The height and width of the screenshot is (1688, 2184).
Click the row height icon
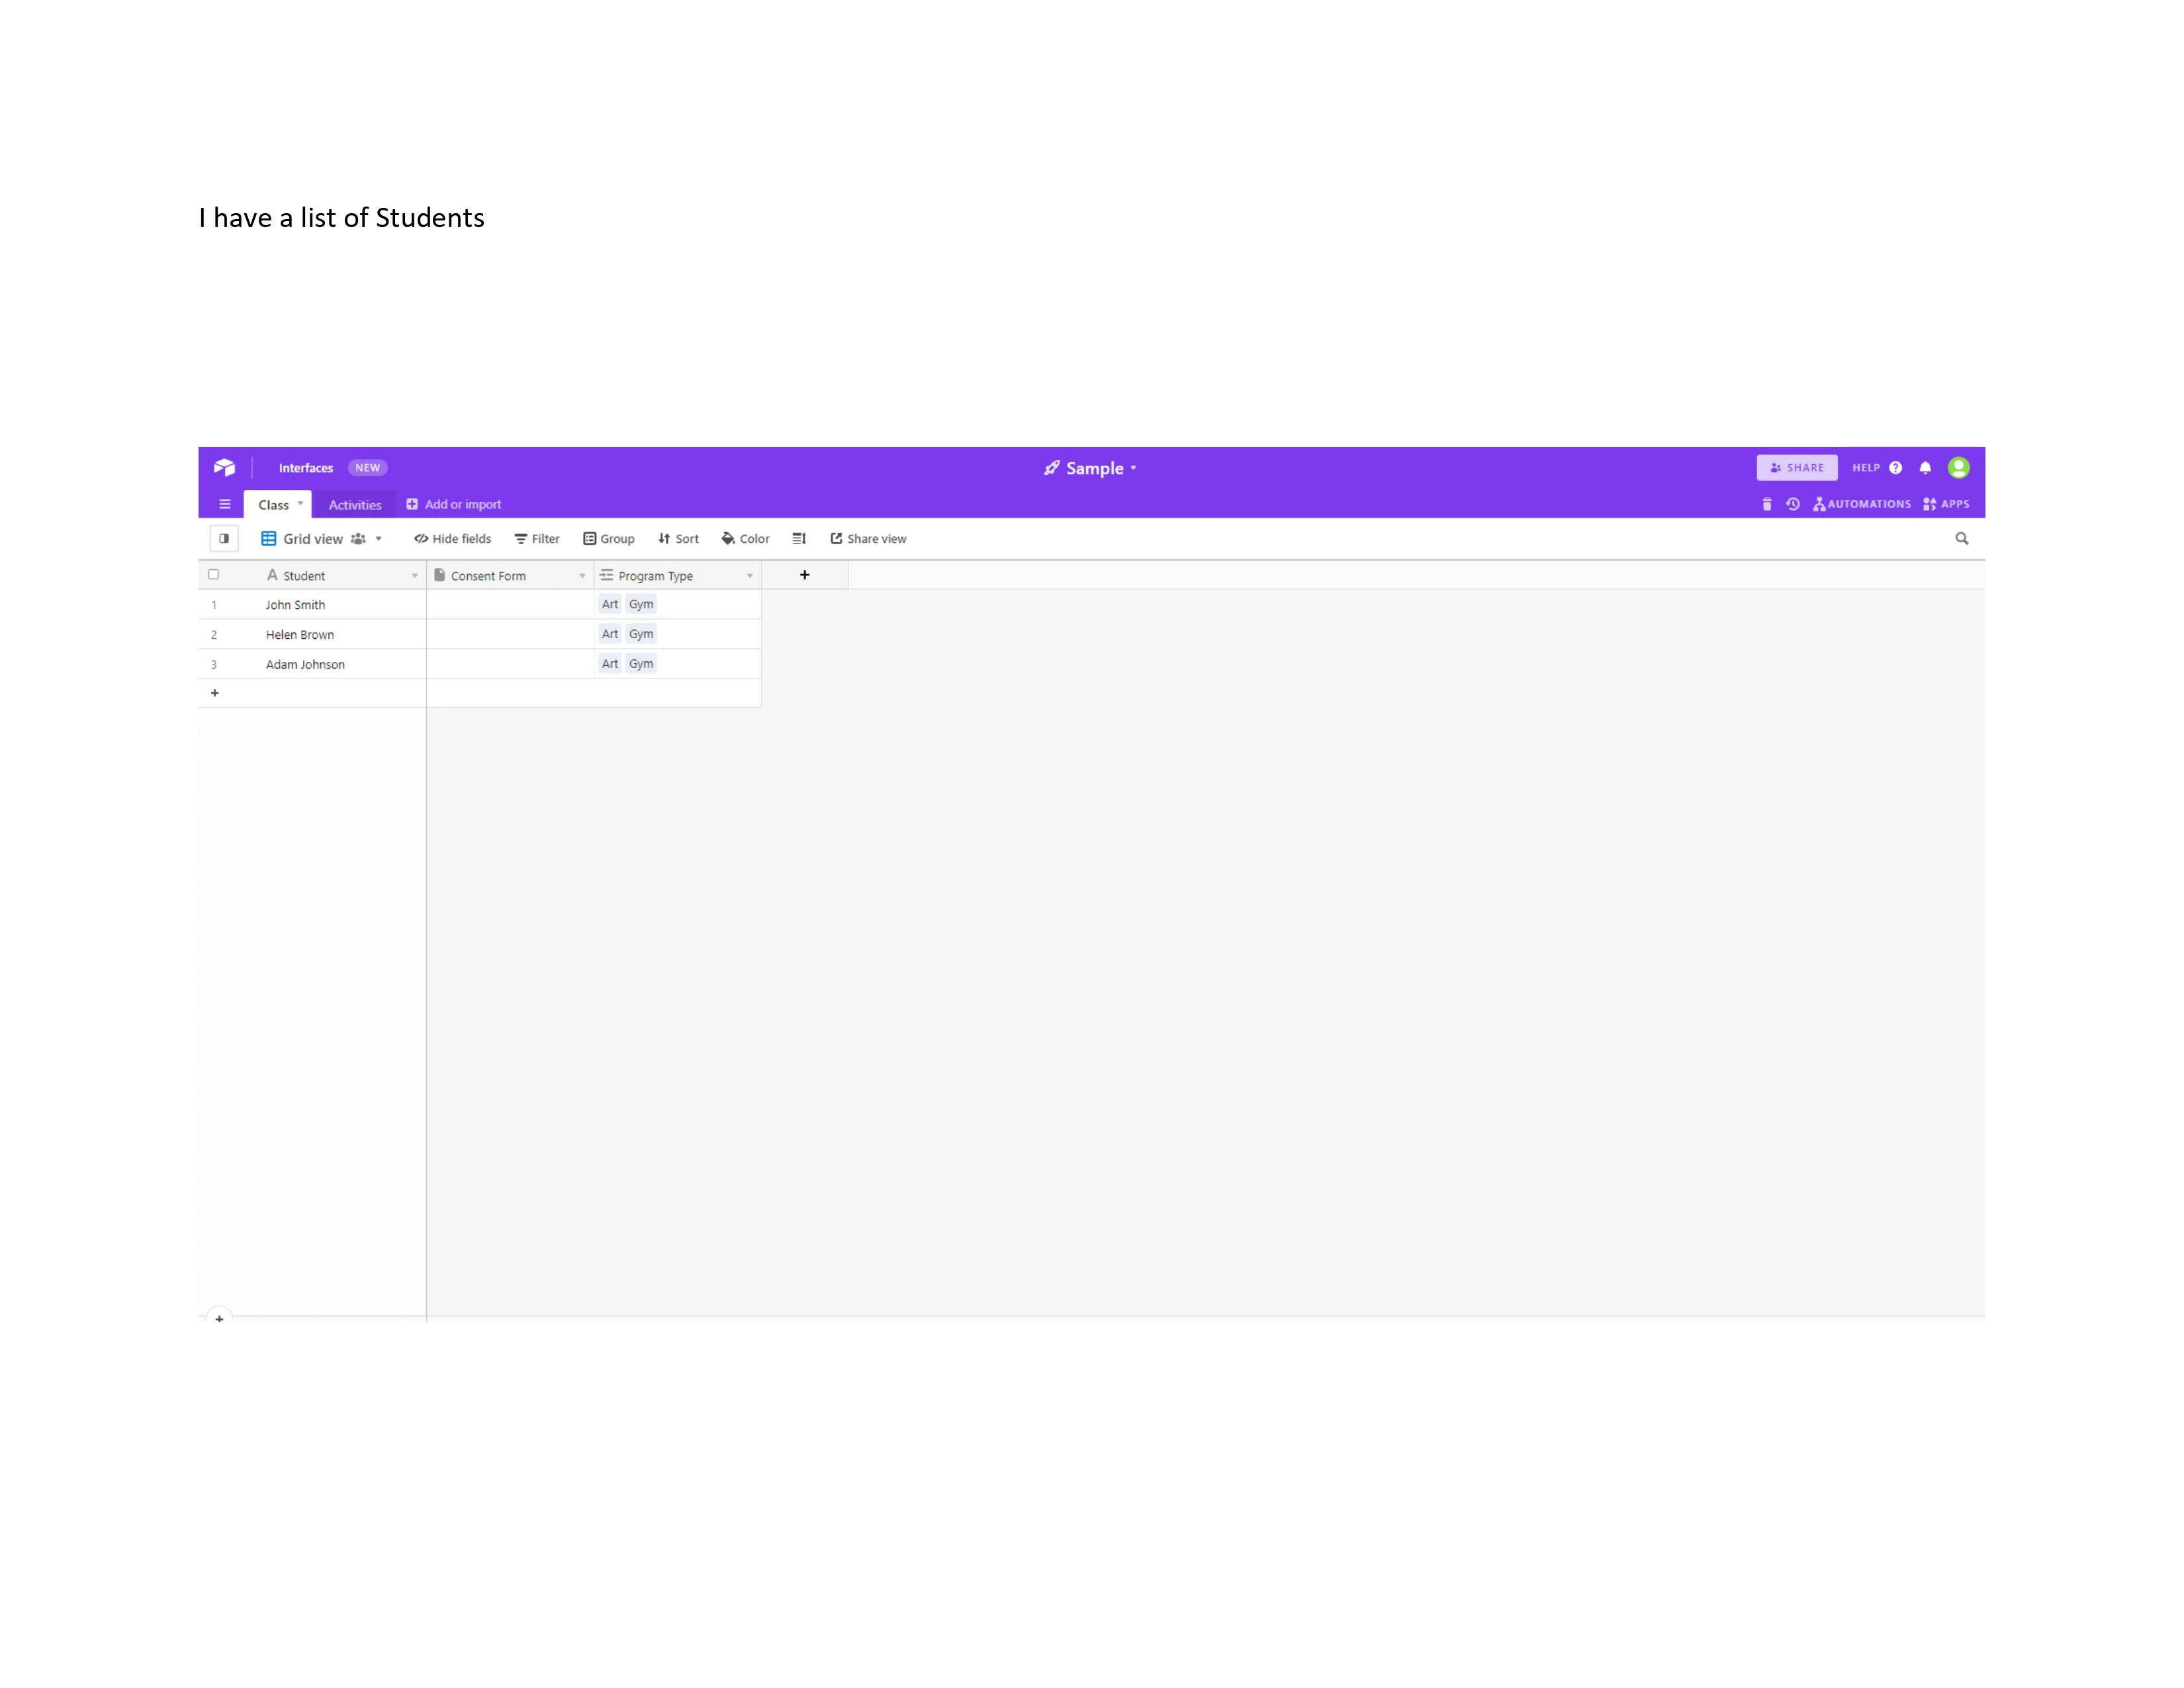[799, 538]
